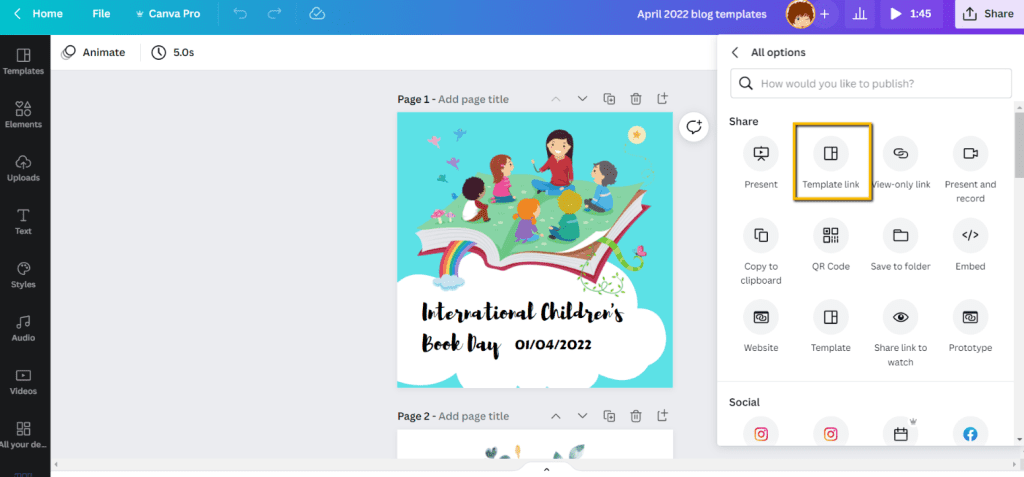Move Page 1 up with chevron

click(x=556, y=99)
